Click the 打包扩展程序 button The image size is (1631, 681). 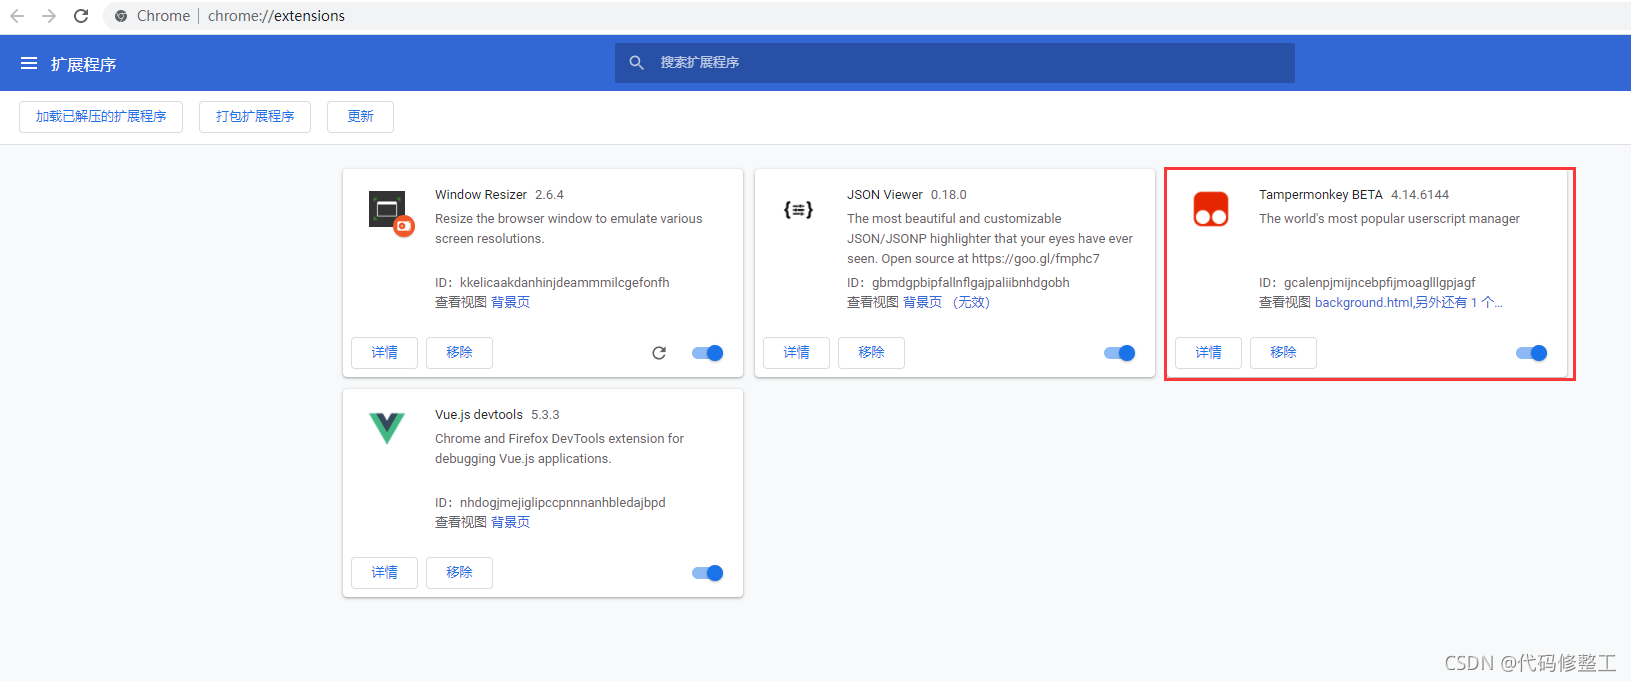[255, 117]
